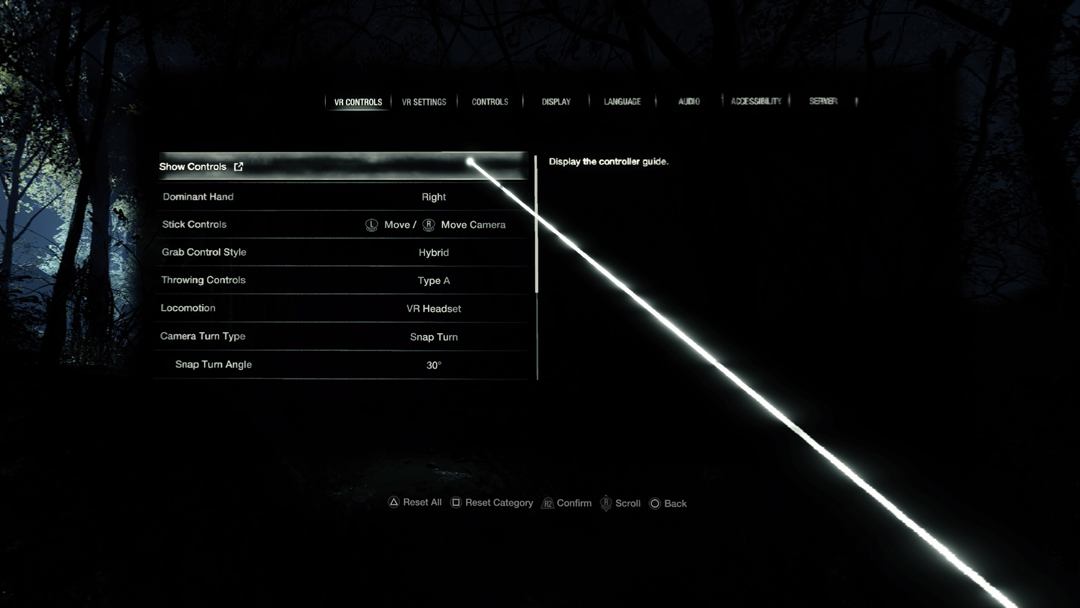Click the right stick Scroll icon
This screenshot has width=1080, height=608.
click(605, 504)
